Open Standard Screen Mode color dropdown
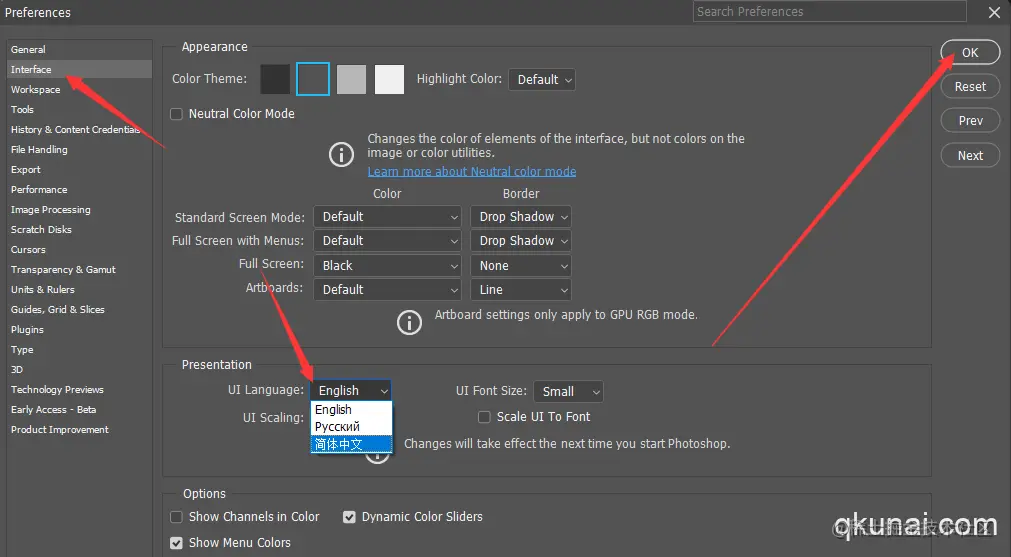 pyautogui.click(x=388, y=217)
